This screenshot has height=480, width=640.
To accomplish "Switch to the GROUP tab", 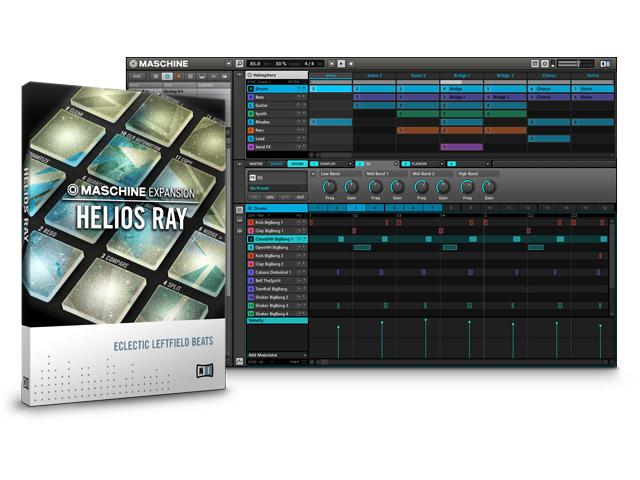I will pos(277,164).
